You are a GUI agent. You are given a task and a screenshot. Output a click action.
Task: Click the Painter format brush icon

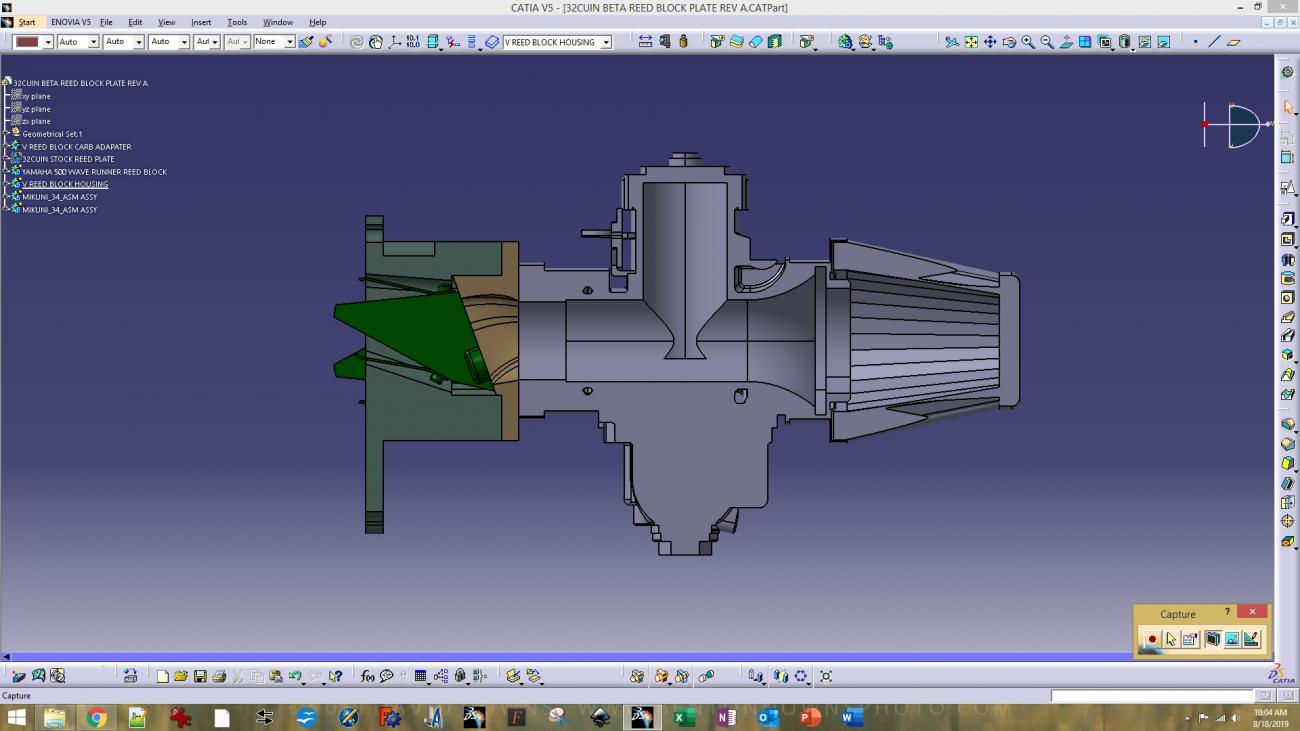[306, 42]
